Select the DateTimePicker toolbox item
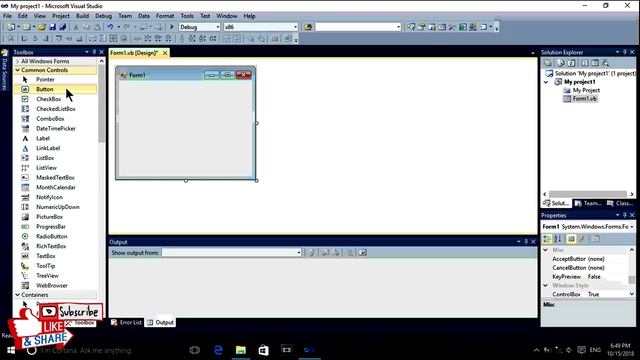This screenshot has height=360, width=640. coord(56,128)
